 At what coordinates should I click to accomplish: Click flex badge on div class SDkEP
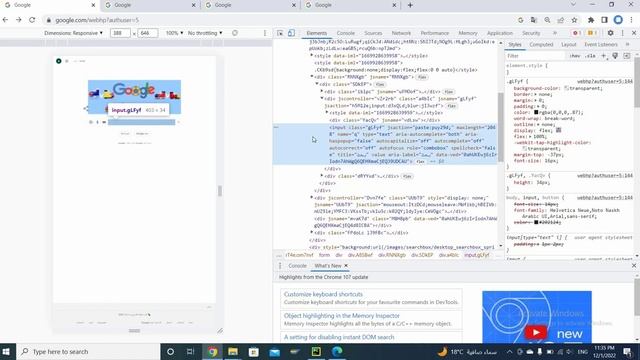click(380, 84)
